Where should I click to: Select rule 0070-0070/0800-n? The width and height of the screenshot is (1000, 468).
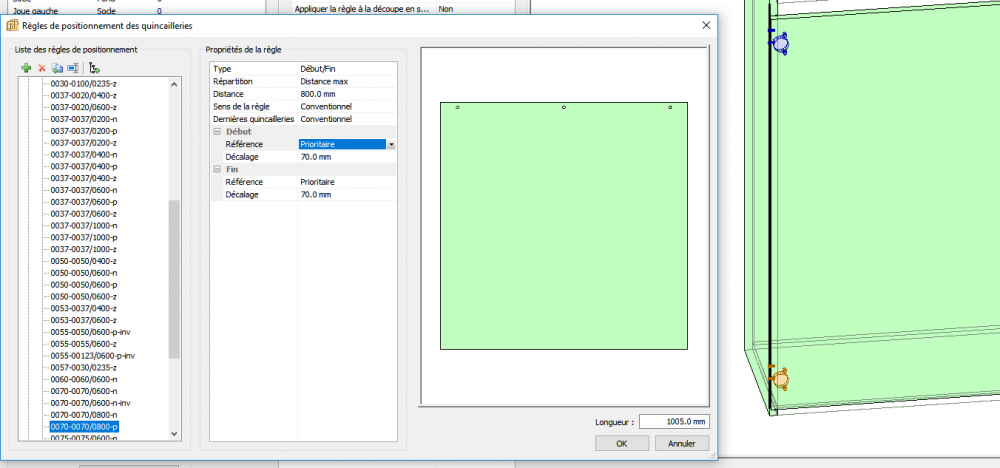click(84, 415)
